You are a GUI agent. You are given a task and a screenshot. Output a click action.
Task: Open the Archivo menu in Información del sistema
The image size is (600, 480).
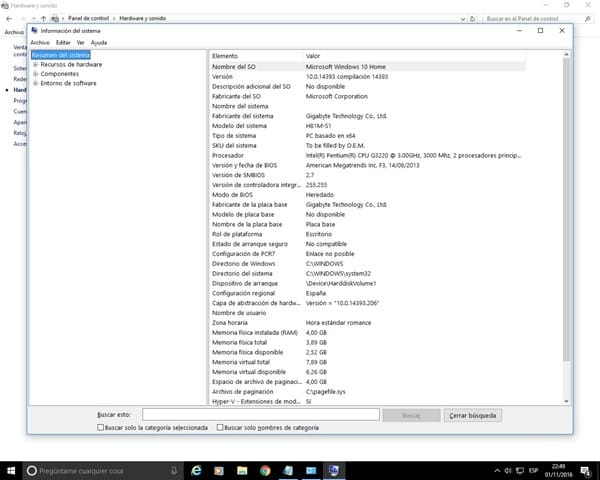(40, 42)
